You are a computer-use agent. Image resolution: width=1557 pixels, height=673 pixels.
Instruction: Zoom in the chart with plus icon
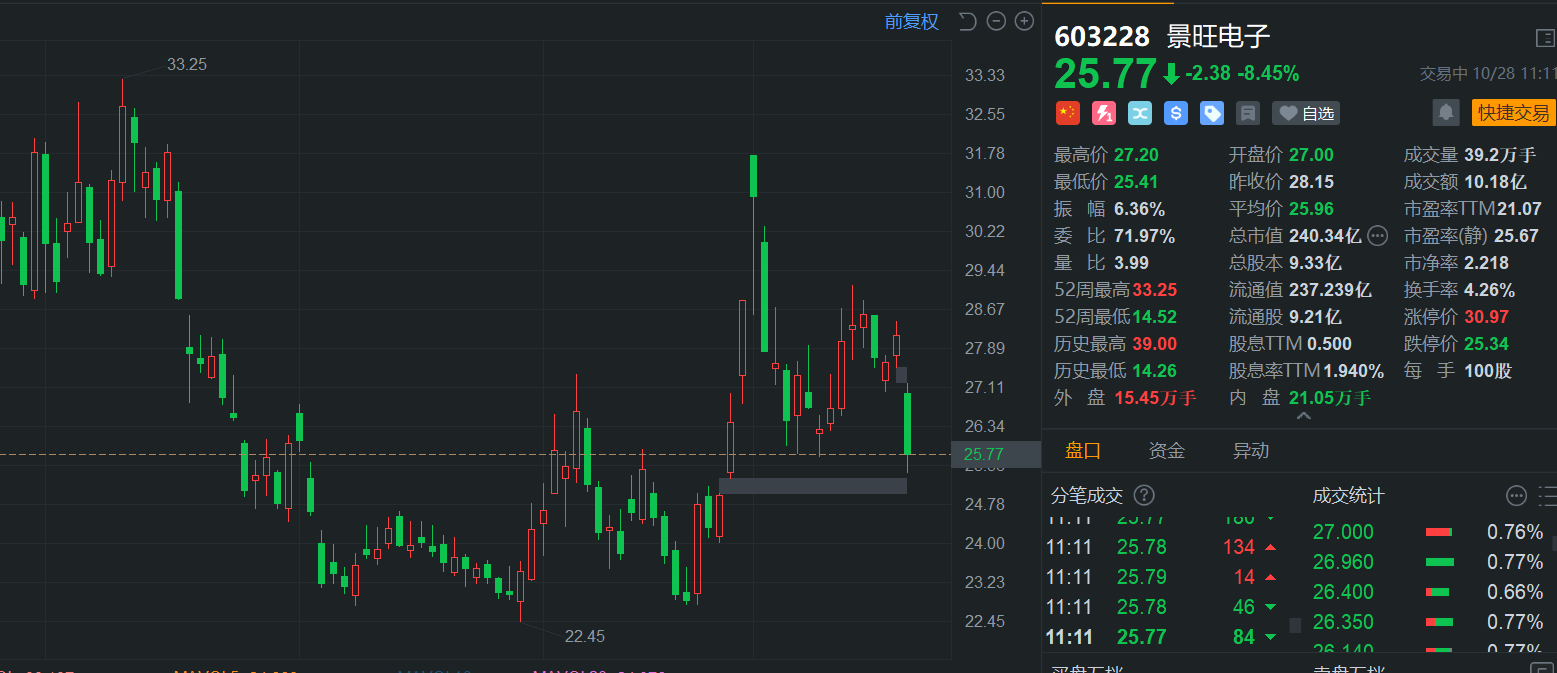point(1024,21)
